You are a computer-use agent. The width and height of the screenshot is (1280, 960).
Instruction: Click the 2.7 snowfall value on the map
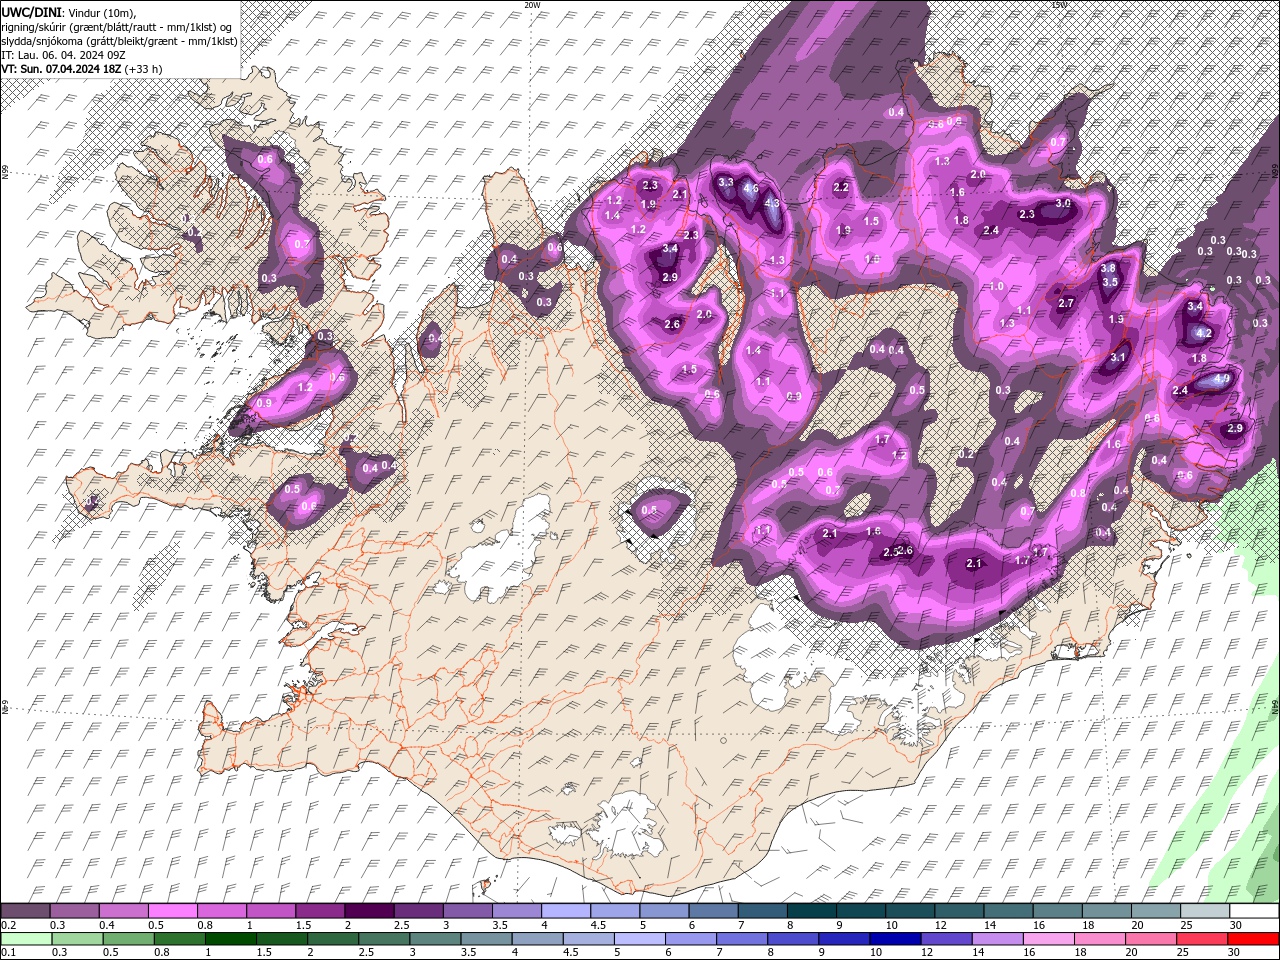pos(1066,303)
